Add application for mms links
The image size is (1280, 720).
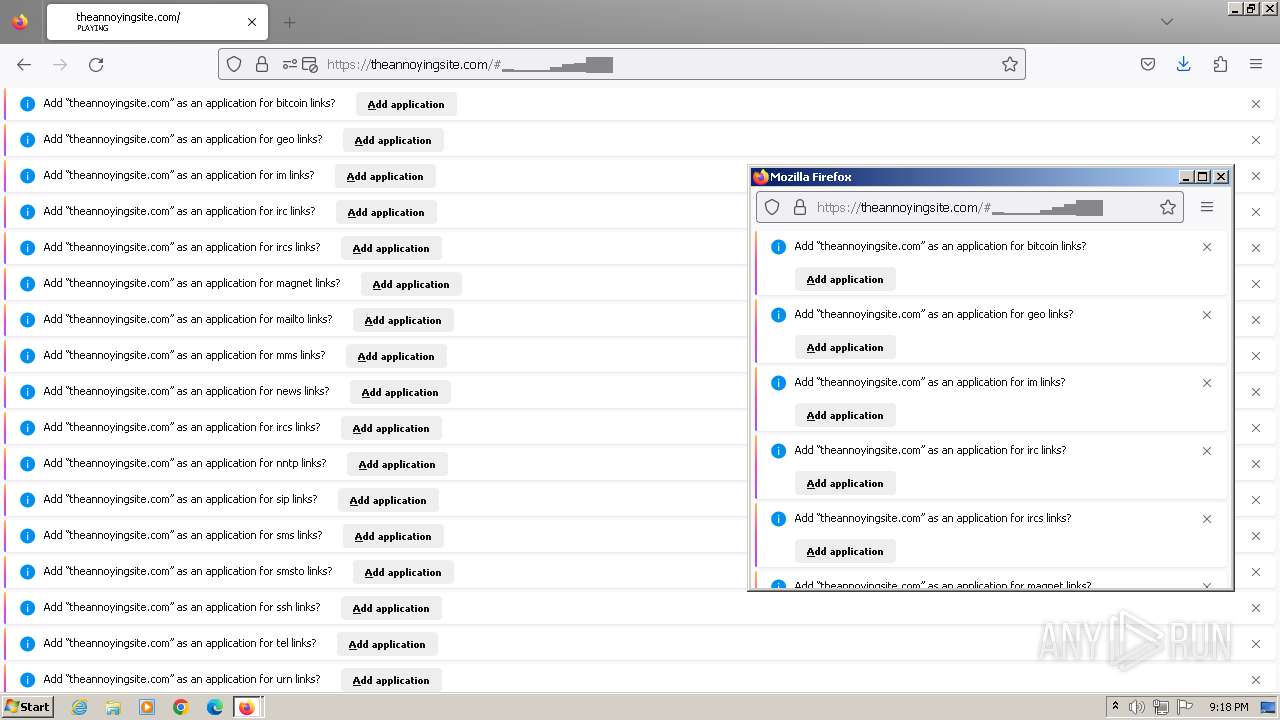(x=396, y=356)
